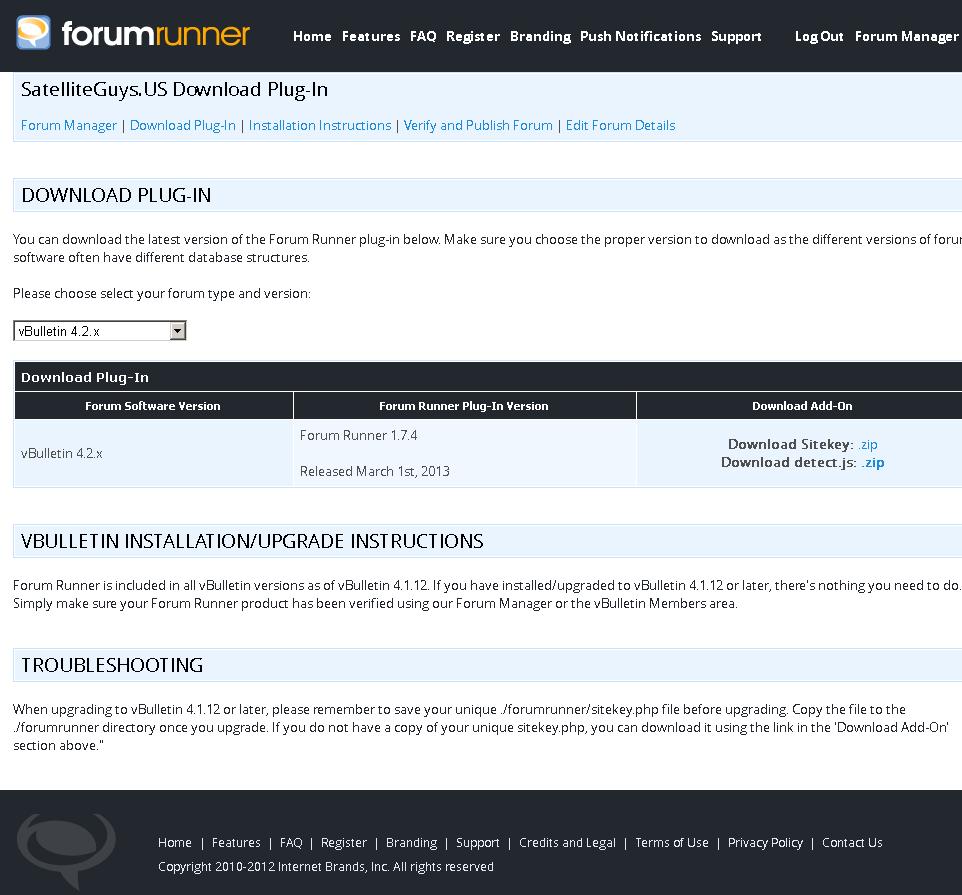Screen dimensions: 962x895
Task: Click the 'Forum Runner Plug-In Version' column header
Action: coord(464,406)
